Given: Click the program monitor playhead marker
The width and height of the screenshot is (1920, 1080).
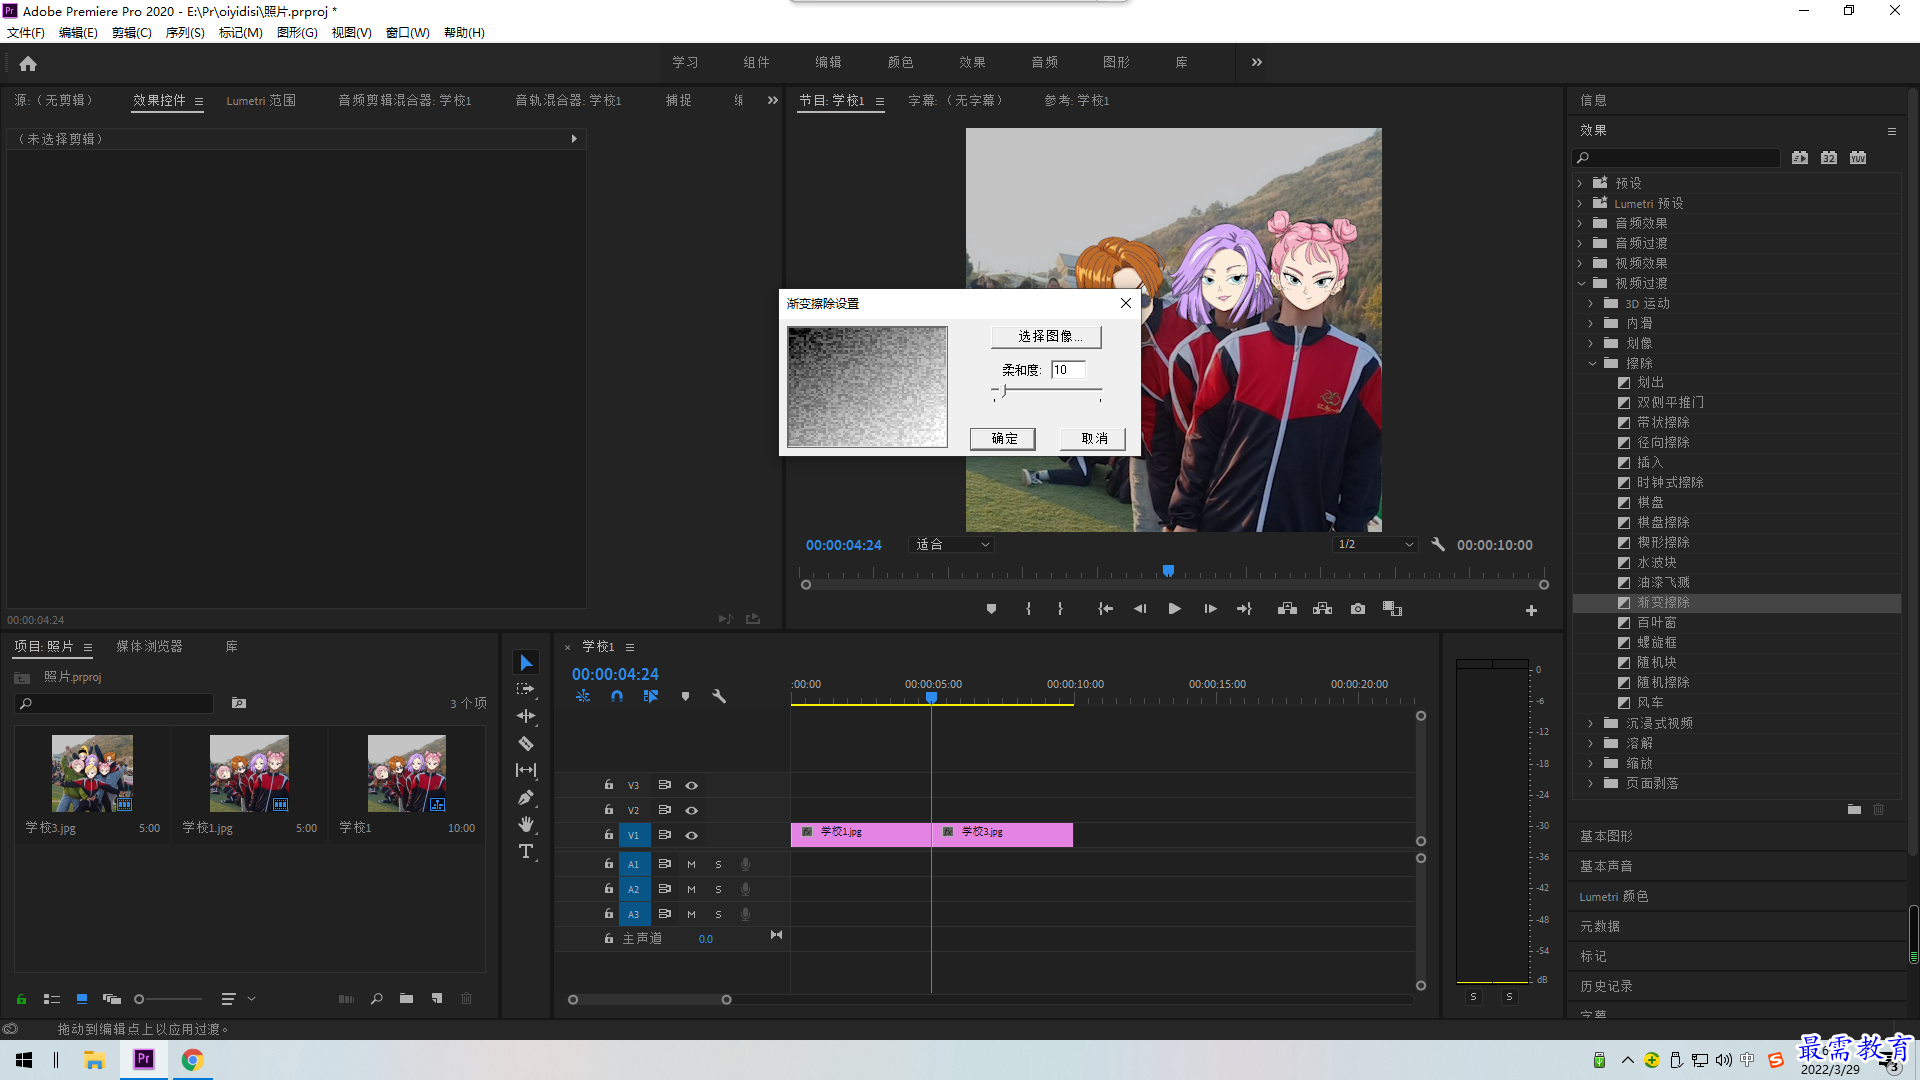Looking at the screenshot, I should coord(1168,571).
